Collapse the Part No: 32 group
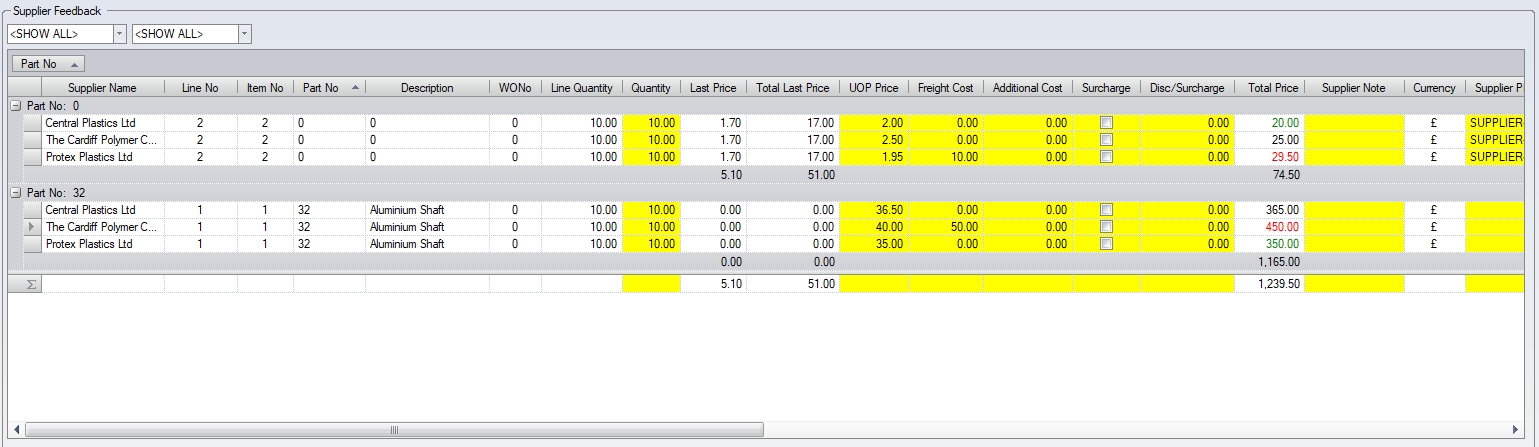The height and width of the screenshot is (447, 1539). (16, 192)
